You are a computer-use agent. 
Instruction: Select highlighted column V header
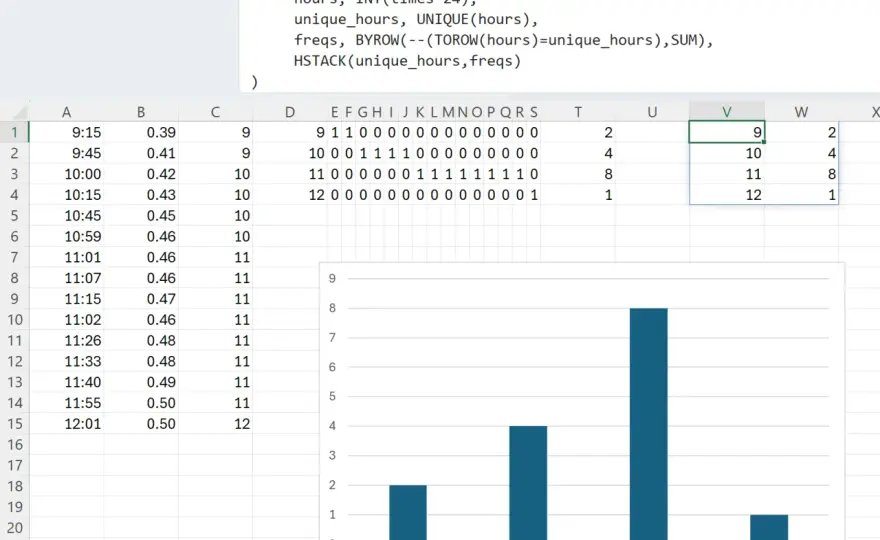(727, 112)
